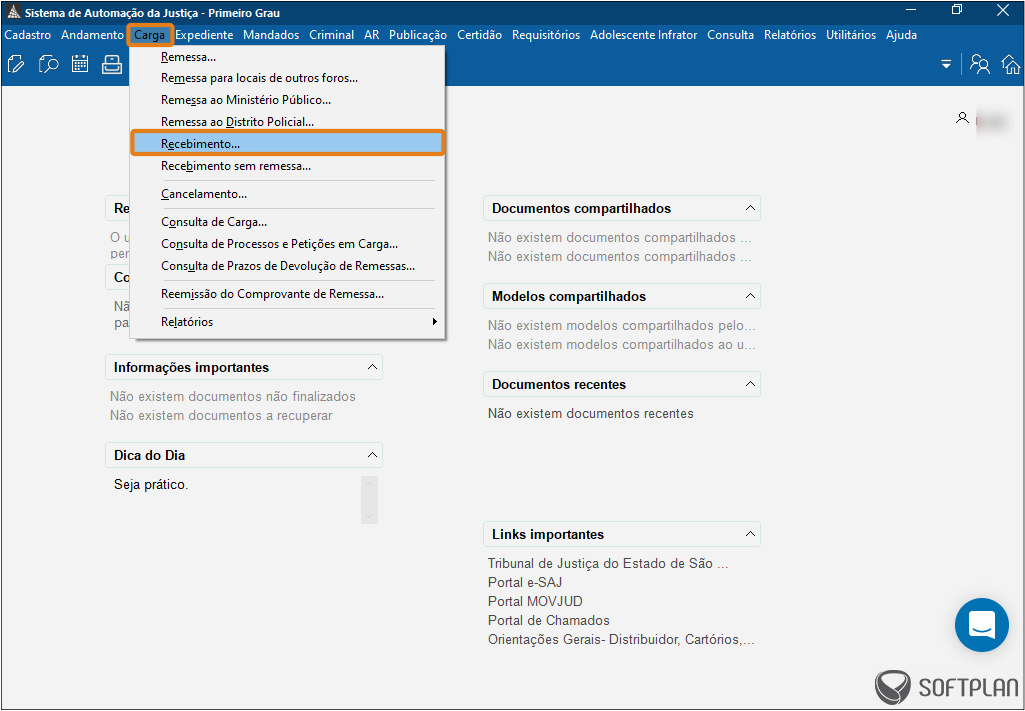Open Consulta de Processos e Petições em Carga

click(288, 244)
